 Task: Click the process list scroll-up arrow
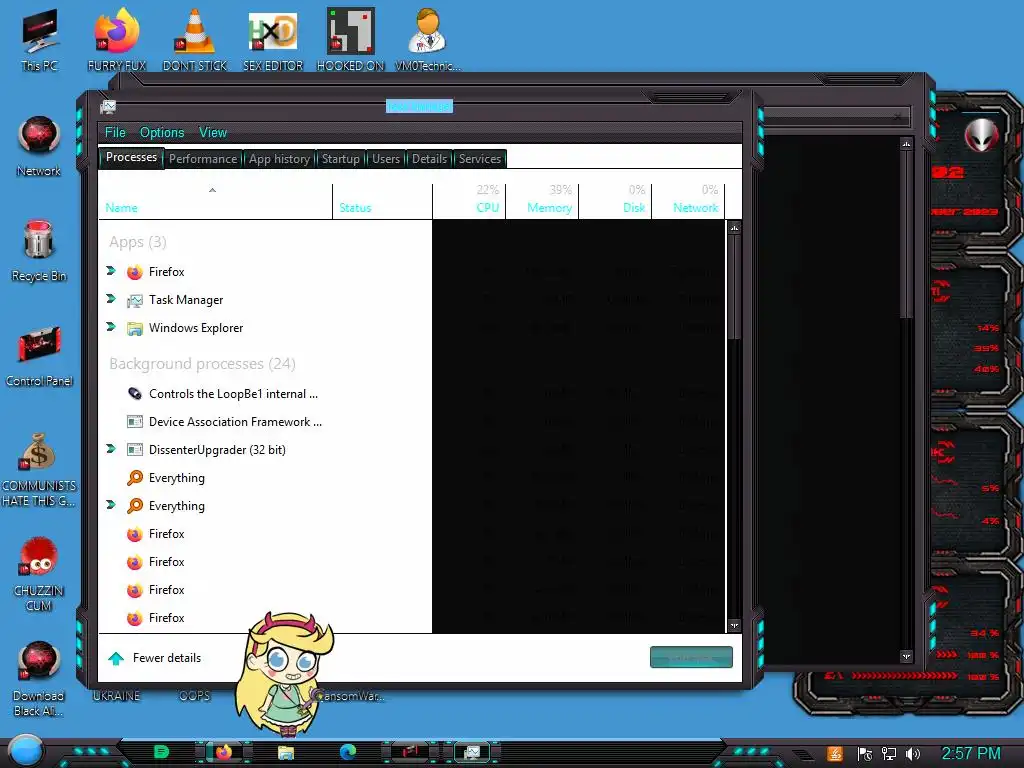pos(734,228)
